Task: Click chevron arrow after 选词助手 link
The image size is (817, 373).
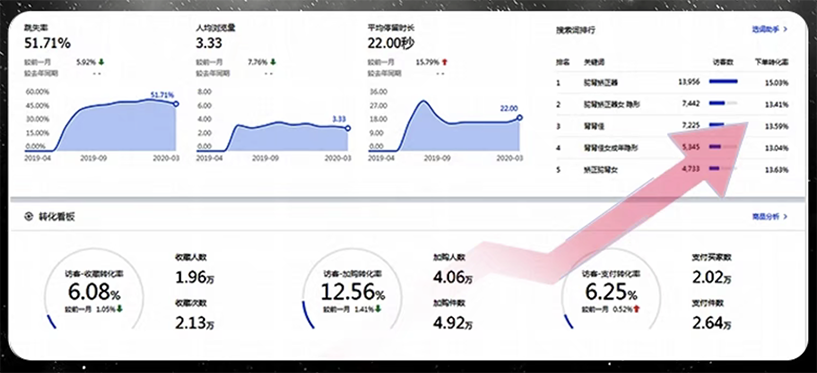Action: click(x=785, y=29)
